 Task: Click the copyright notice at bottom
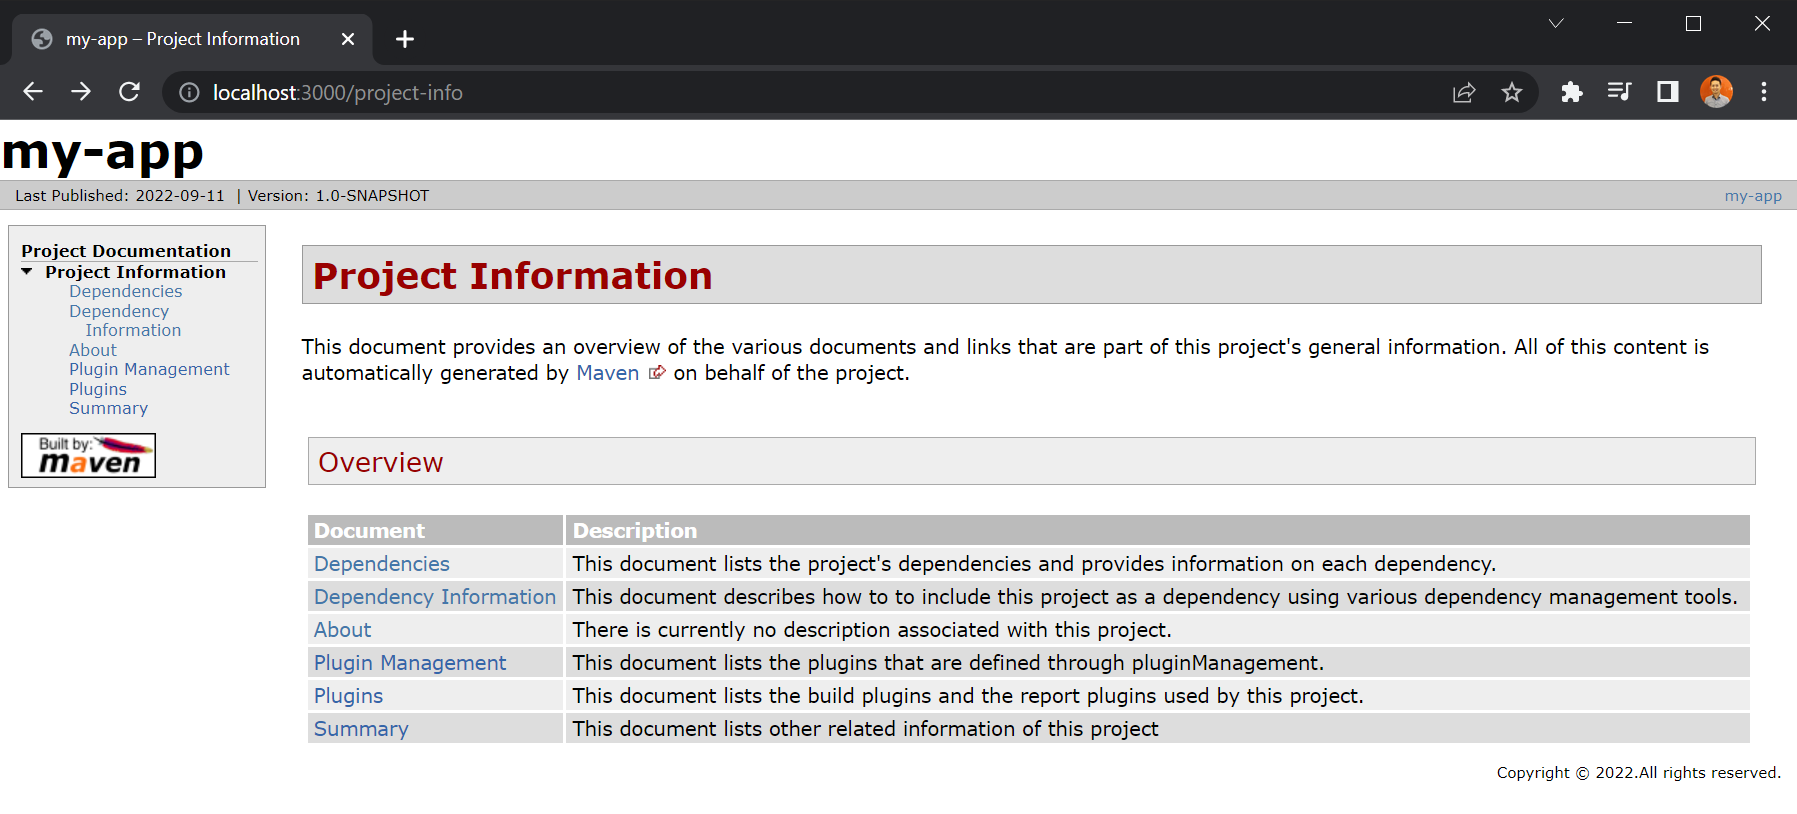[1638, 773]
